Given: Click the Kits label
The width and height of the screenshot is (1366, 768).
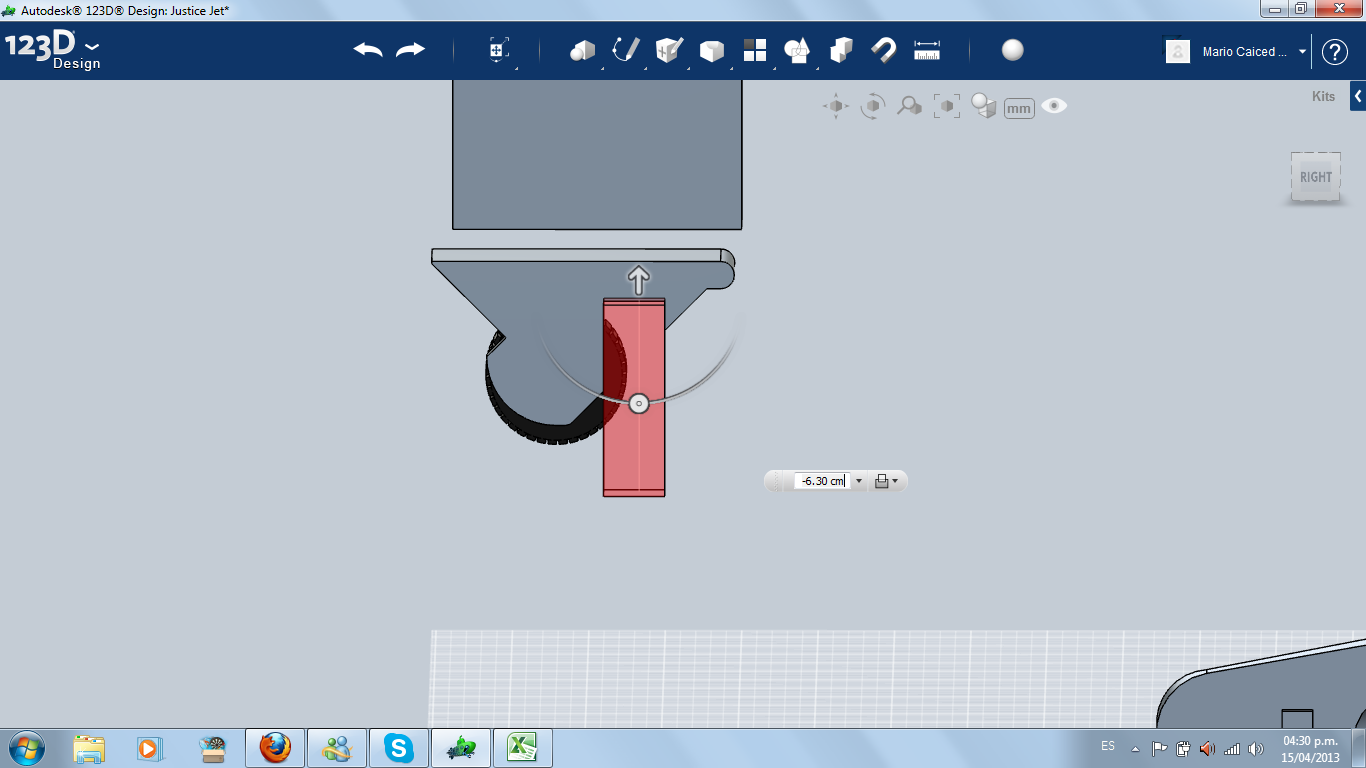Looking at the screenshot, I should point(1323,97).
